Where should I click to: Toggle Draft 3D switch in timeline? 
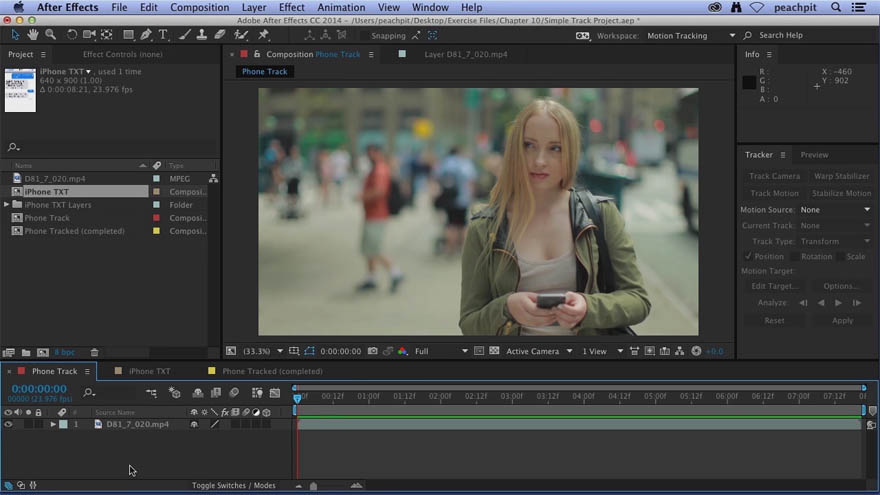coord(175,393)
